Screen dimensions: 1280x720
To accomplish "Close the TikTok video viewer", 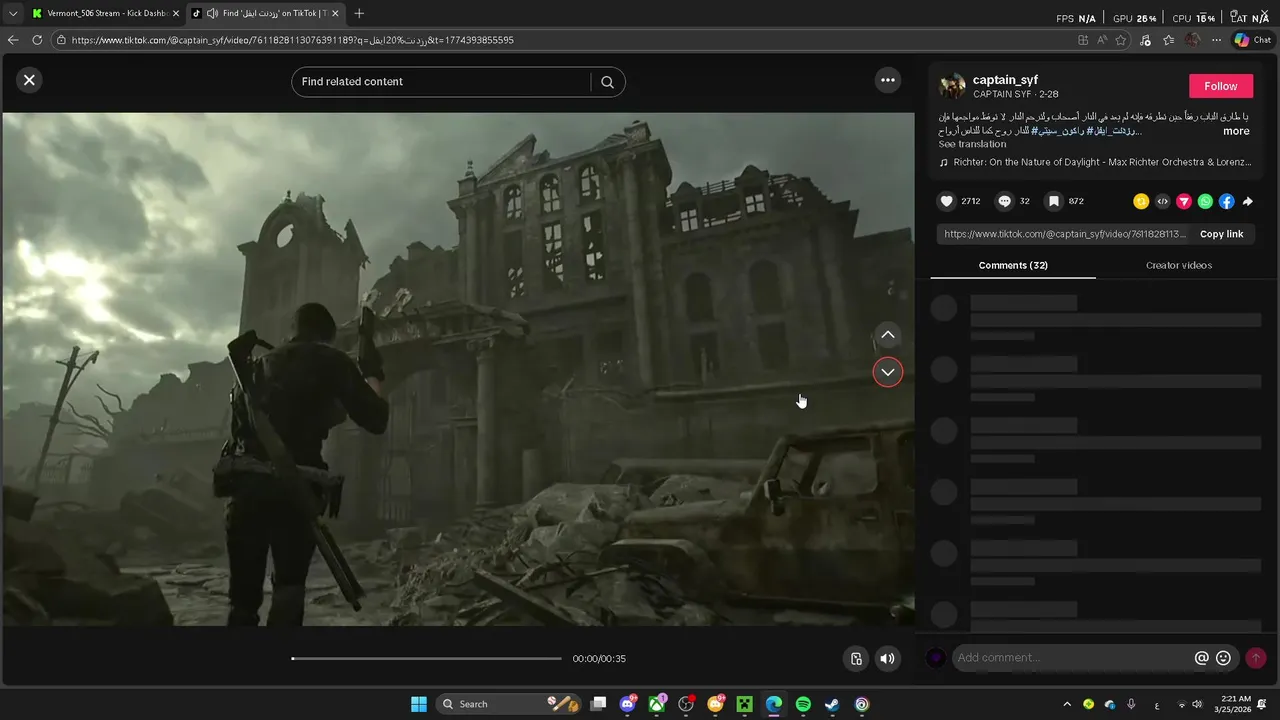I will [x=29, y=80].
